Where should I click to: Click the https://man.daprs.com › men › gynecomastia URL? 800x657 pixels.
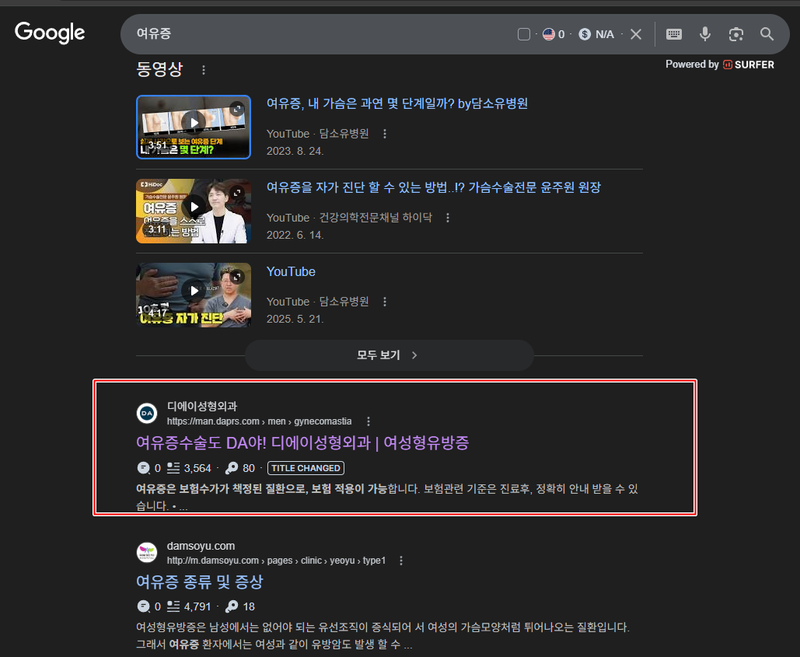click(259, 421)
